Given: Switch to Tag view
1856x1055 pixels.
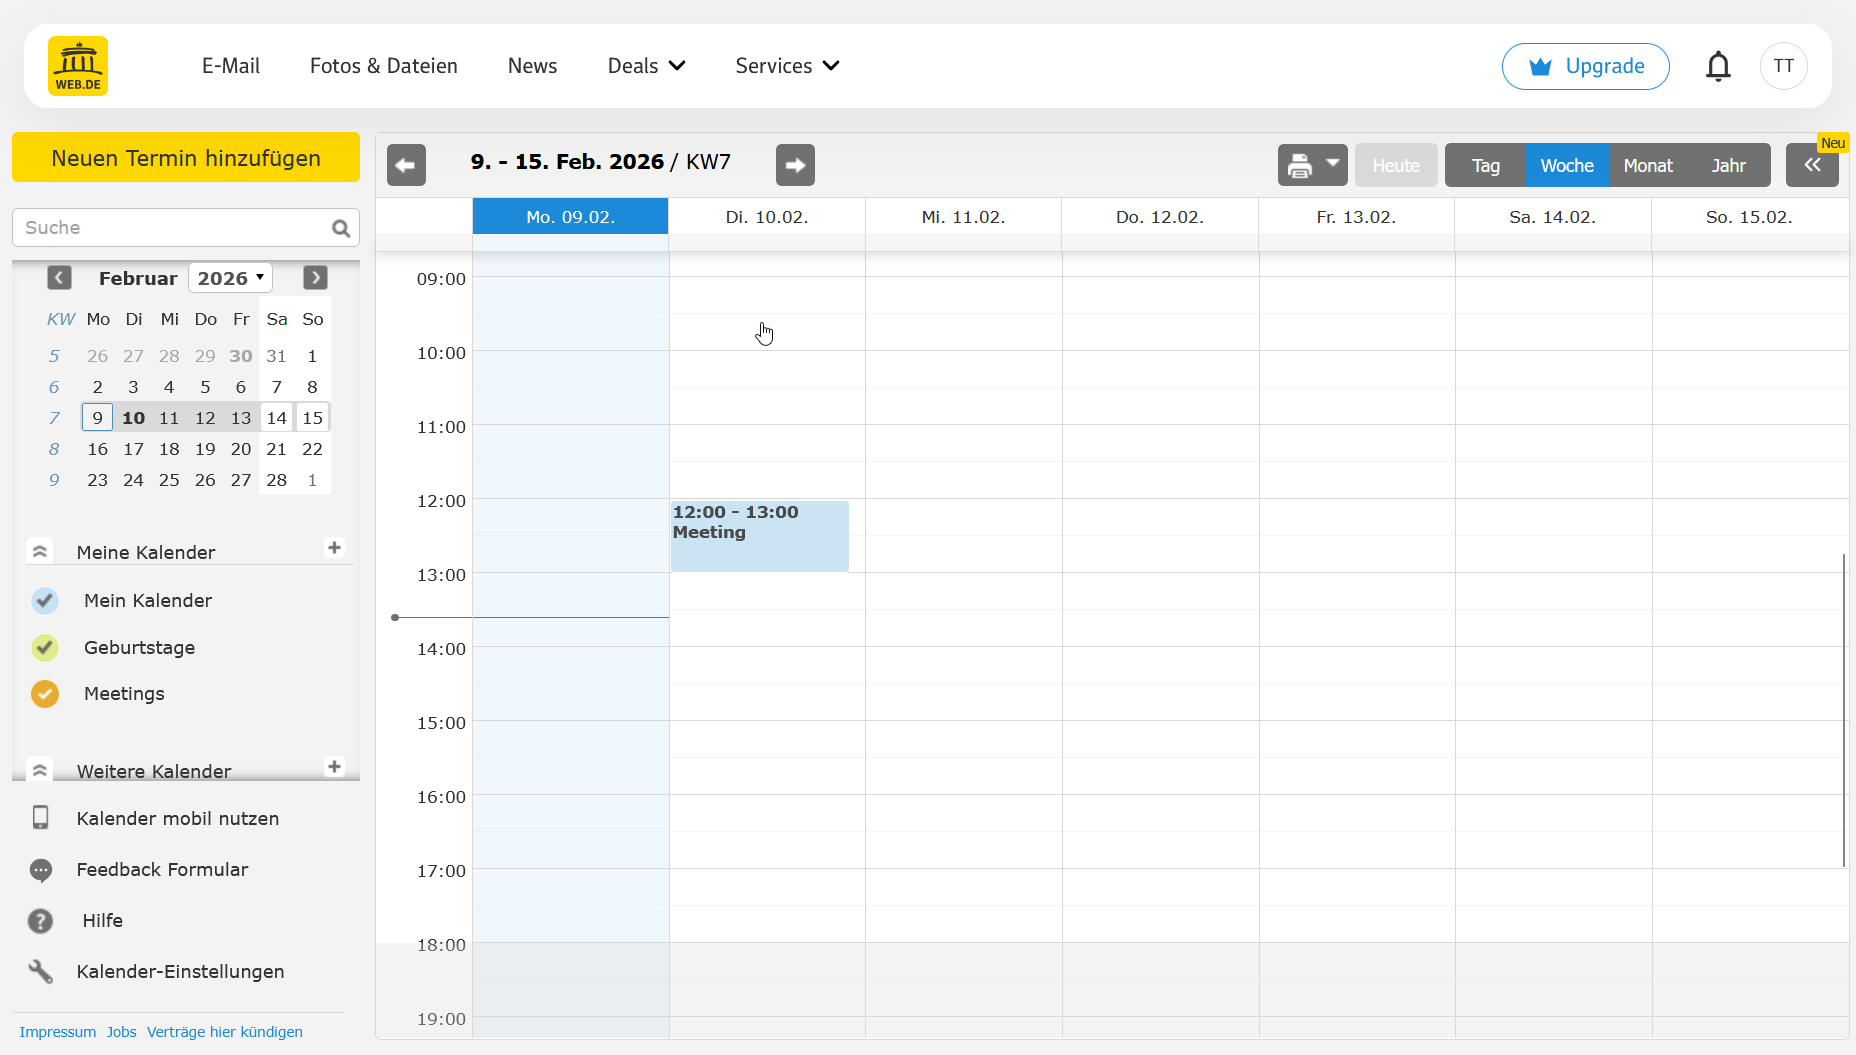Looking at the screenshot, I should [1485, 165].
